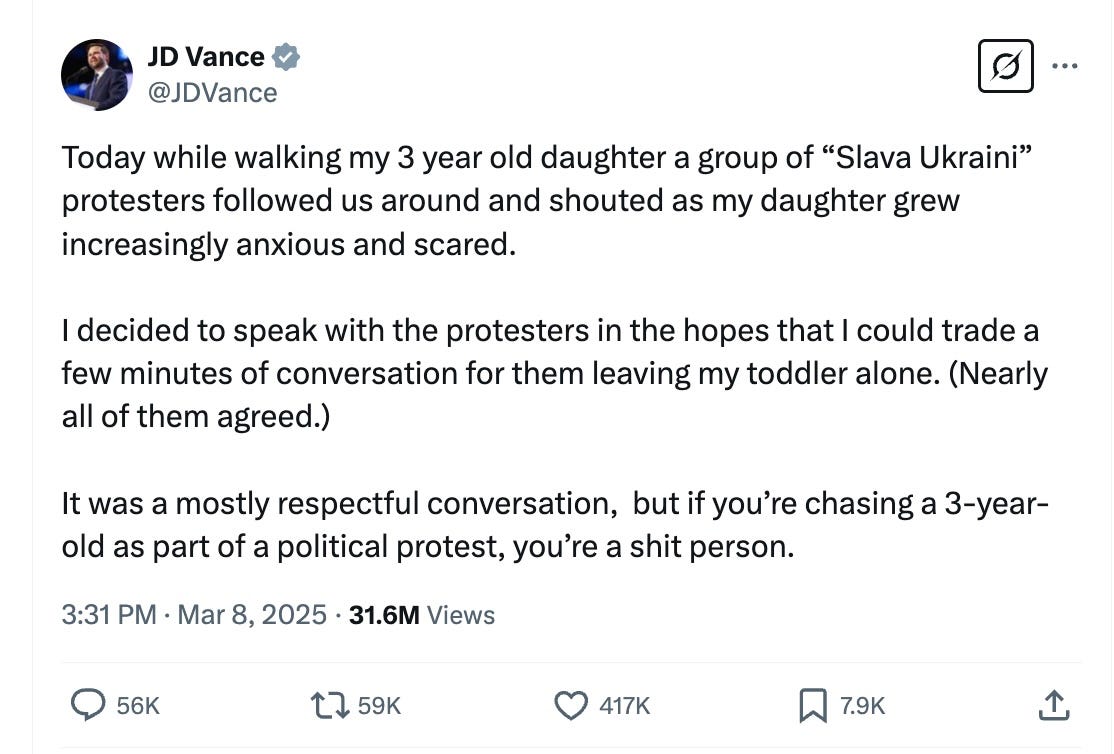Open reply options via comment bubble

(x=88, y=705)
